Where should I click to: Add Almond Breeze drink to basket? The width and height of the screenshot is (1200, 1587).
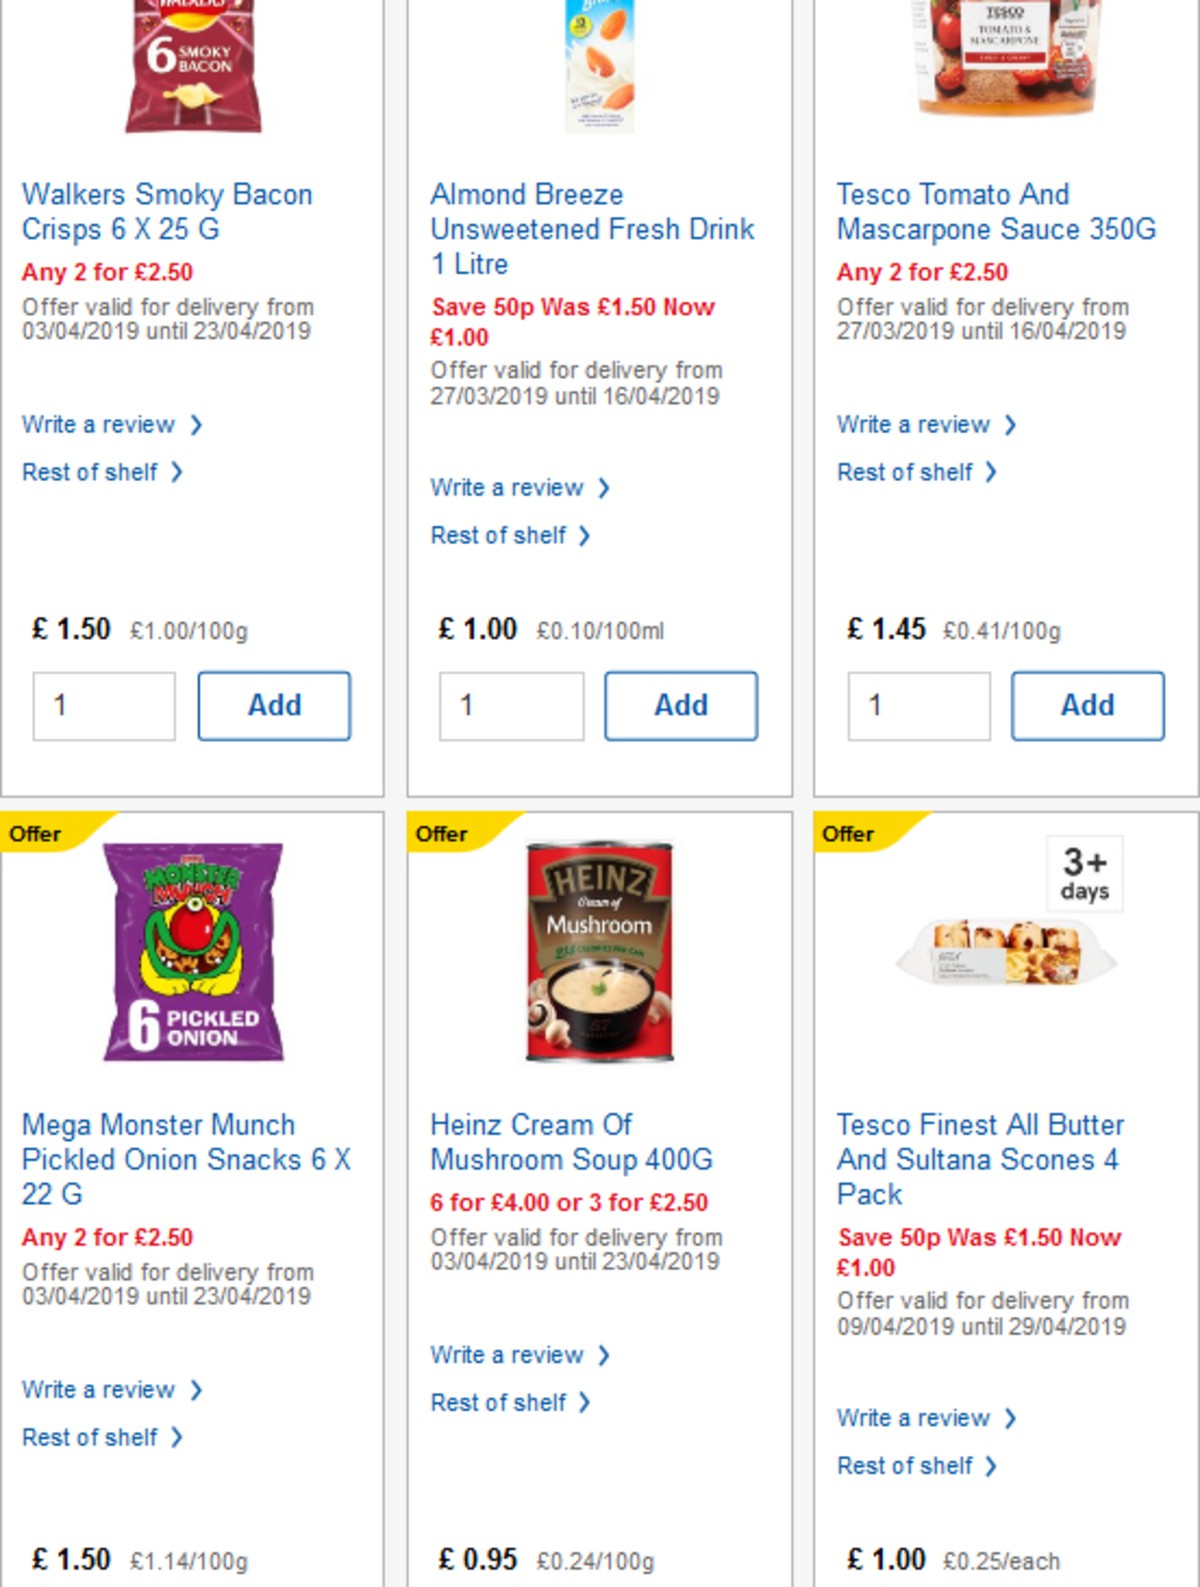tap(681, 705)
